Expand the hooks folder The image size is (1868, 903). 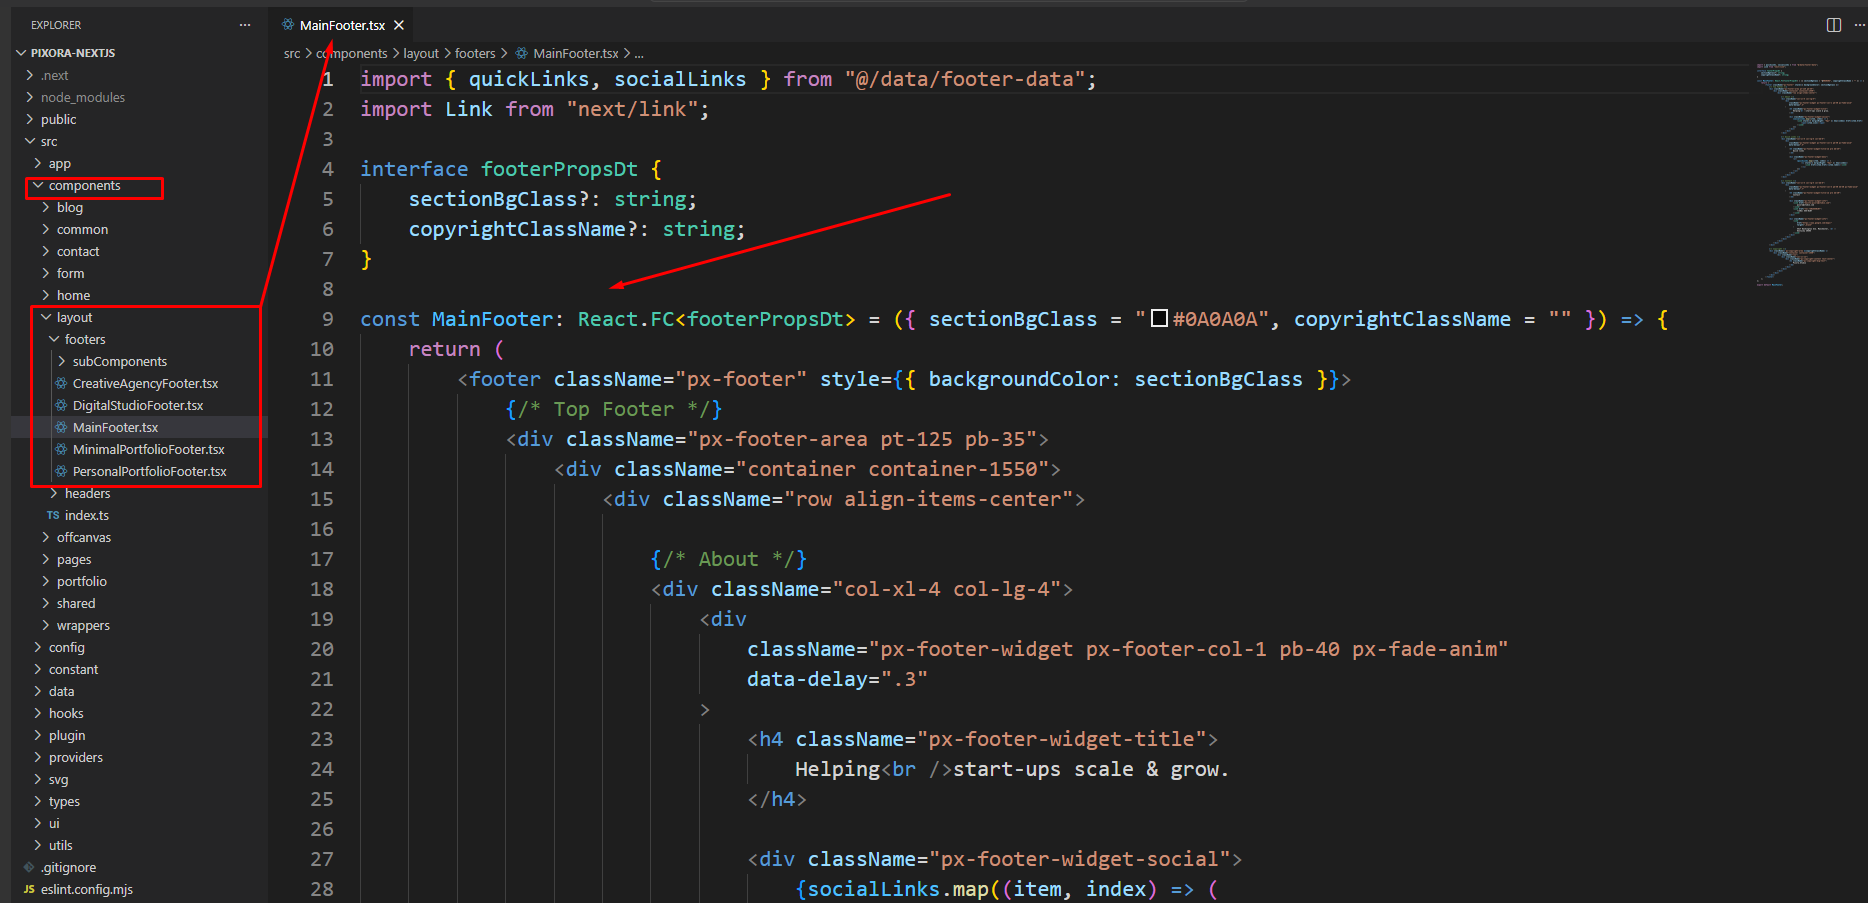[38, 714]
